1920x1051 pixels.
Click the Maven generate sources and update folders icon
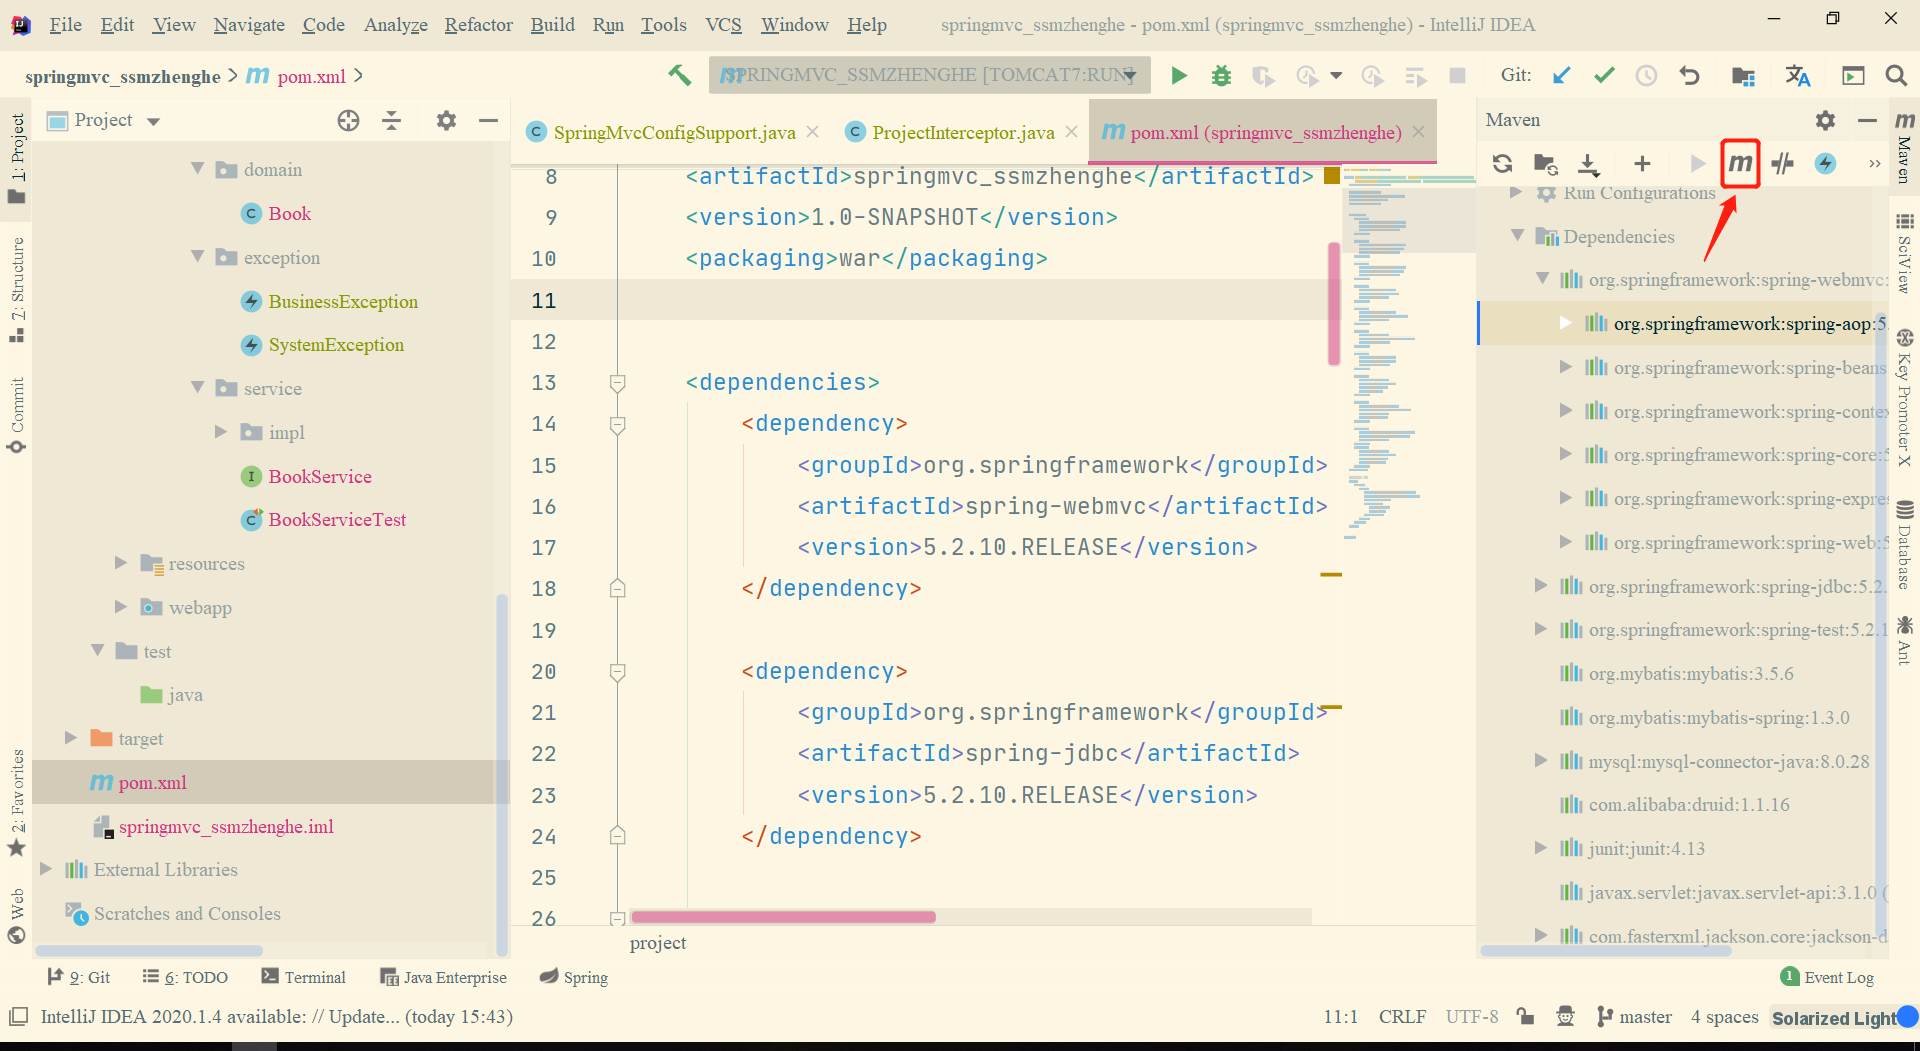(1546, 163)
